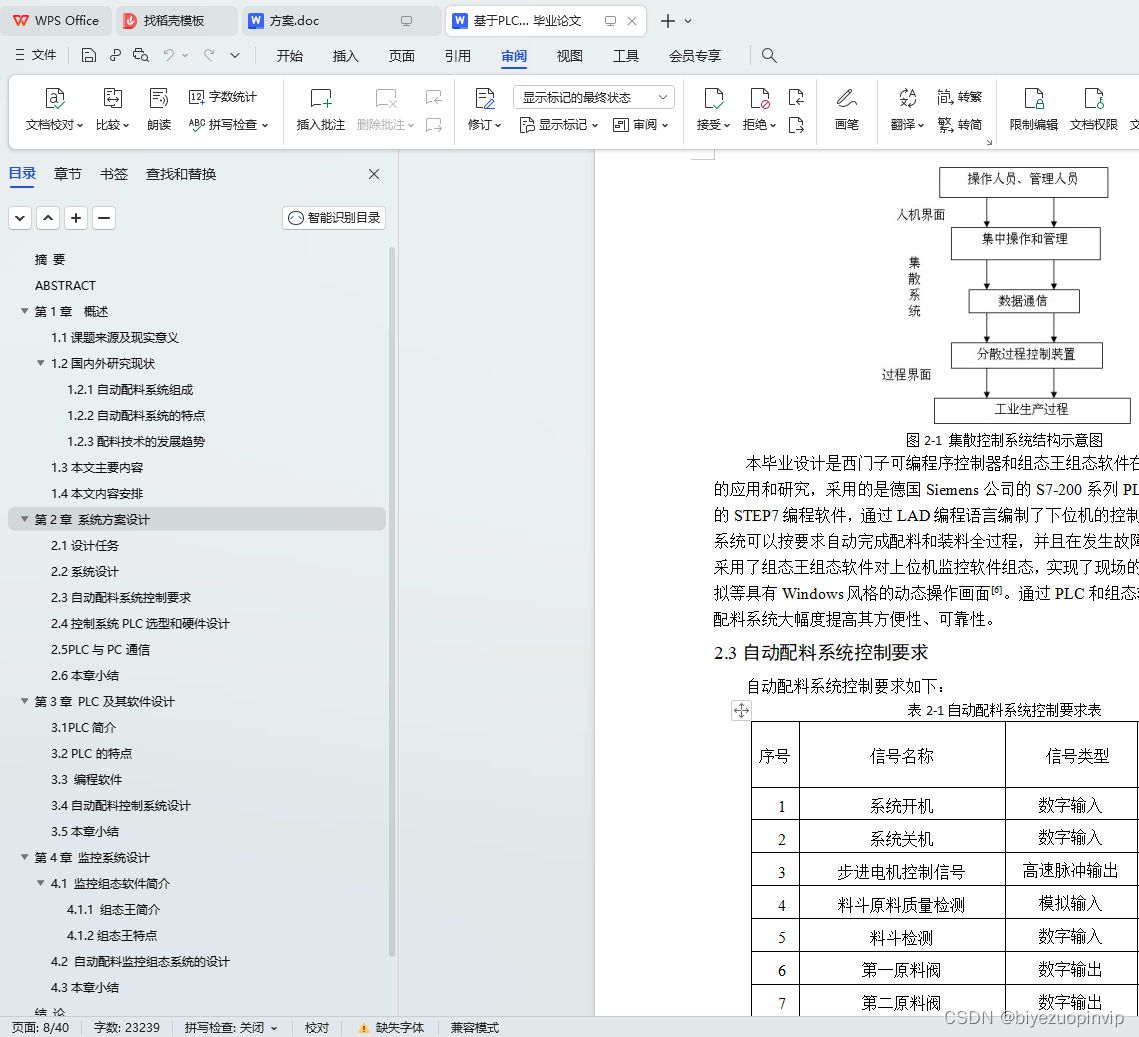This screenshot has height=1037, width=1139.
Task: Click the collapse-all up chevron in outline
Action: click(x=48, y=218)
